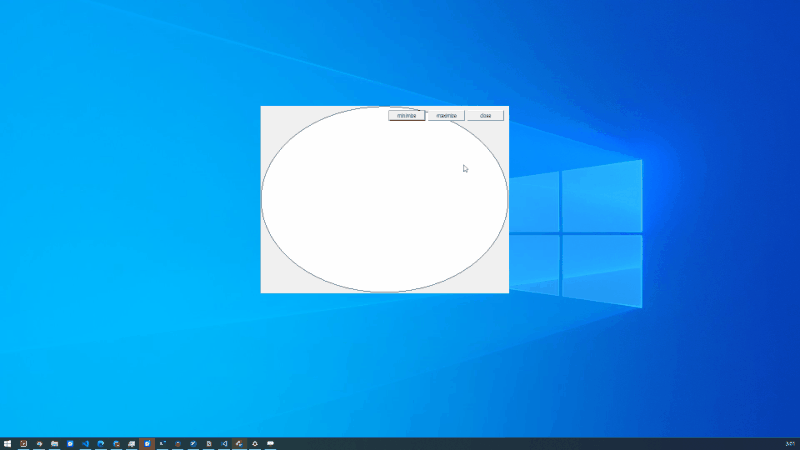
Task: Click the icon immediately right of the highlighted taskbar app
Action: click(162, 443)
